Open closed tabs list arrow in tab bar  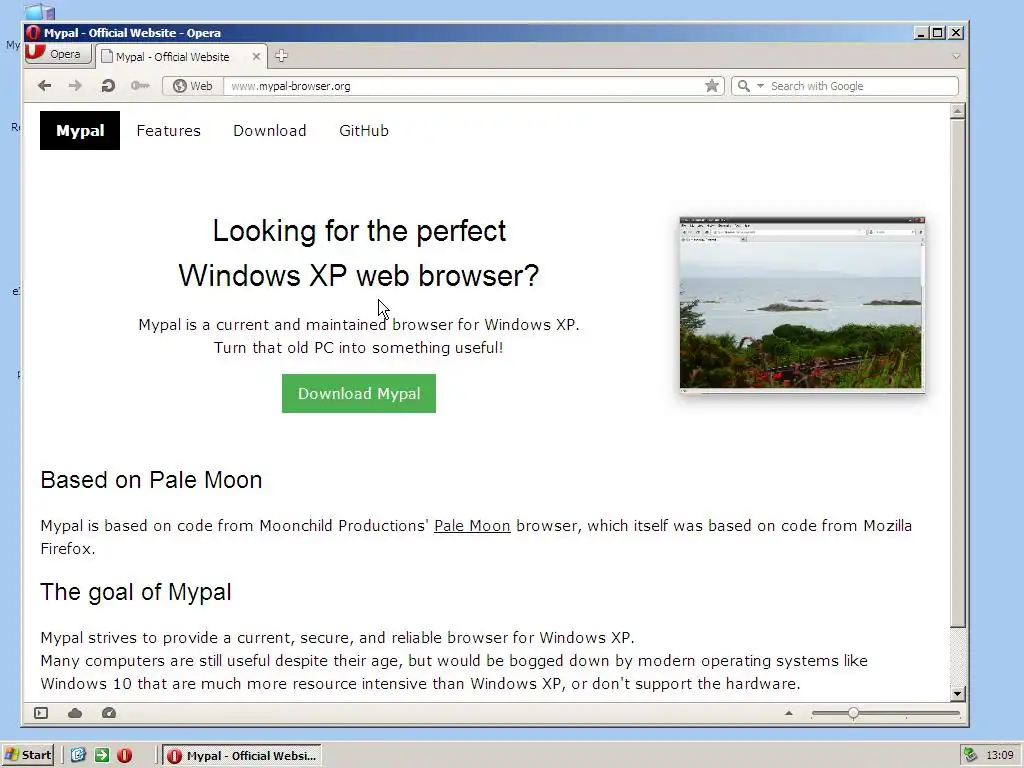click(956, 57)
